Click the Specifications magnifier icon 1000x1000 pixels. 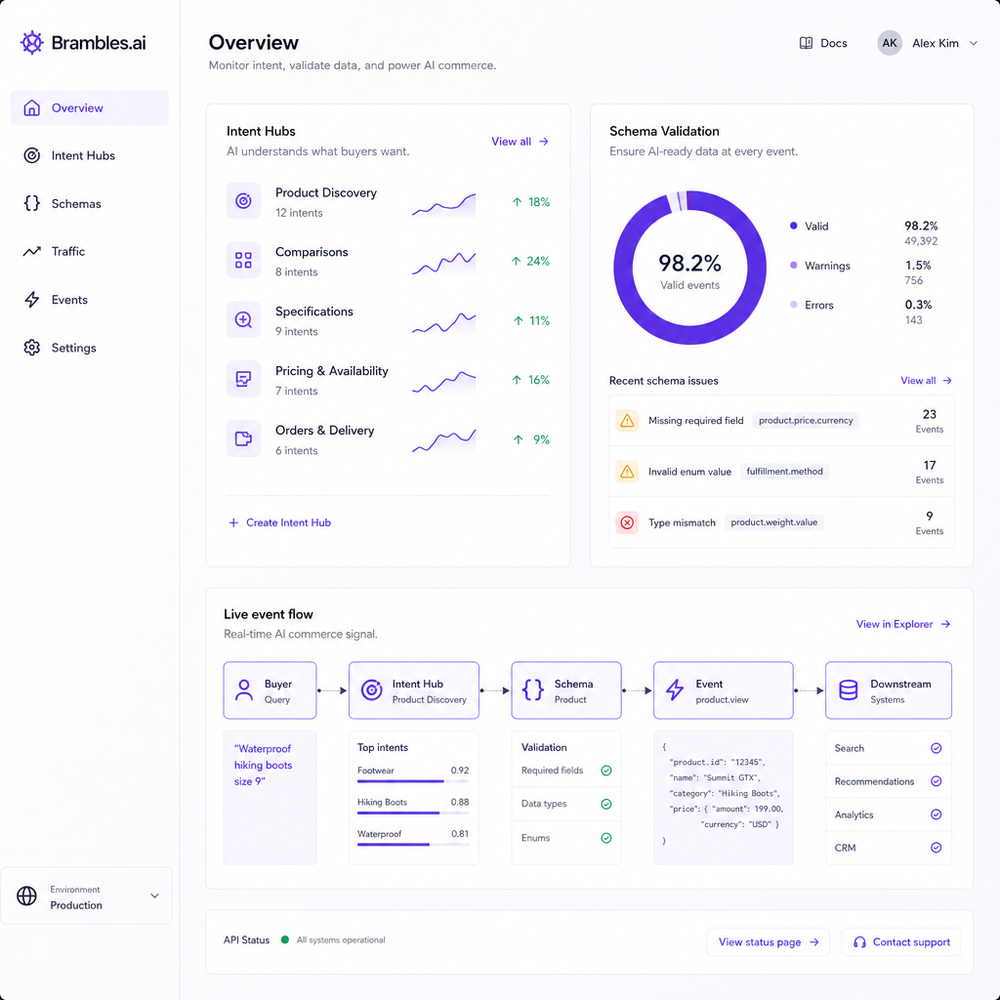point(243,320)
